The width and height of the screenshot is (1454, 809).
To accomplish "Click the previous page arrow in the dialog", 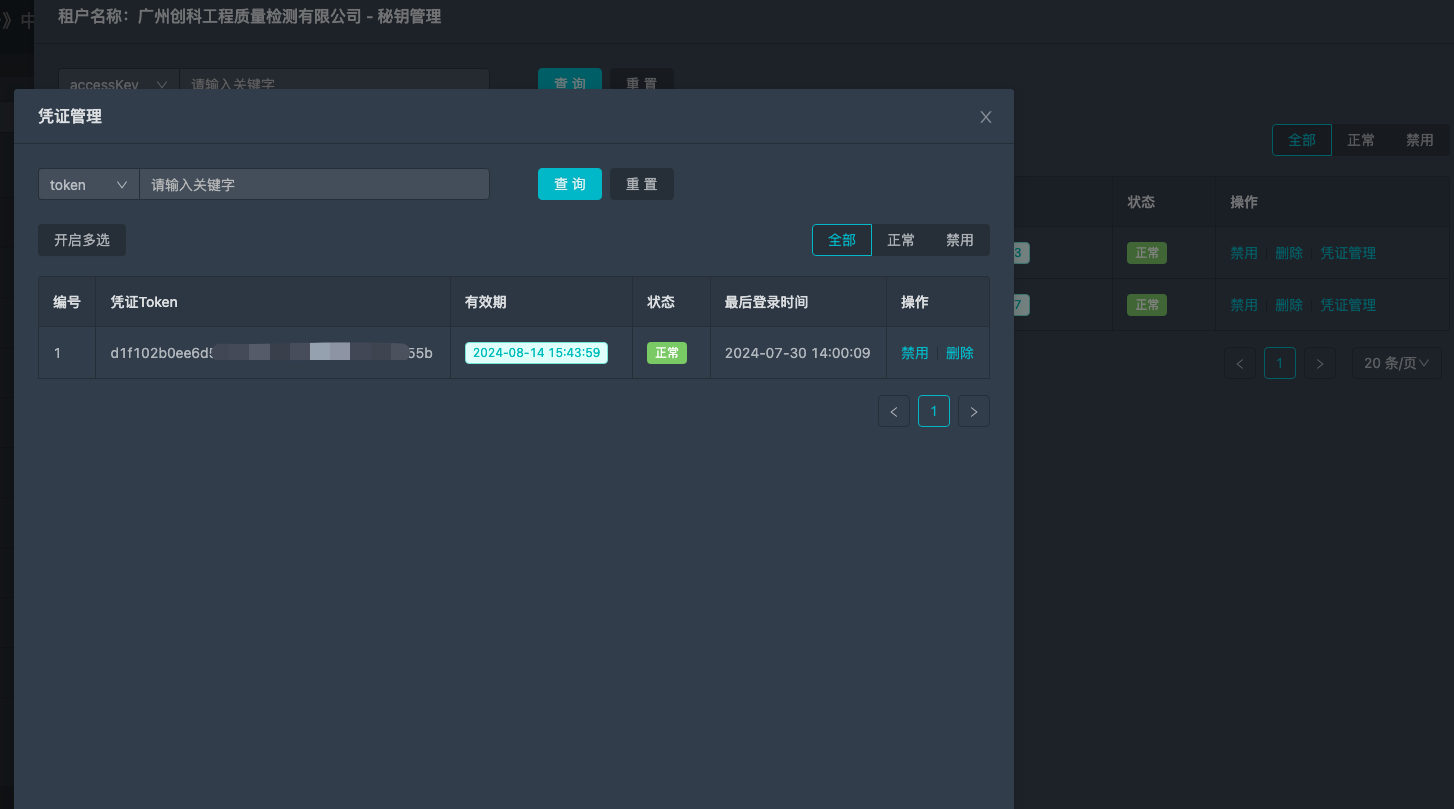I will point(893,410).
